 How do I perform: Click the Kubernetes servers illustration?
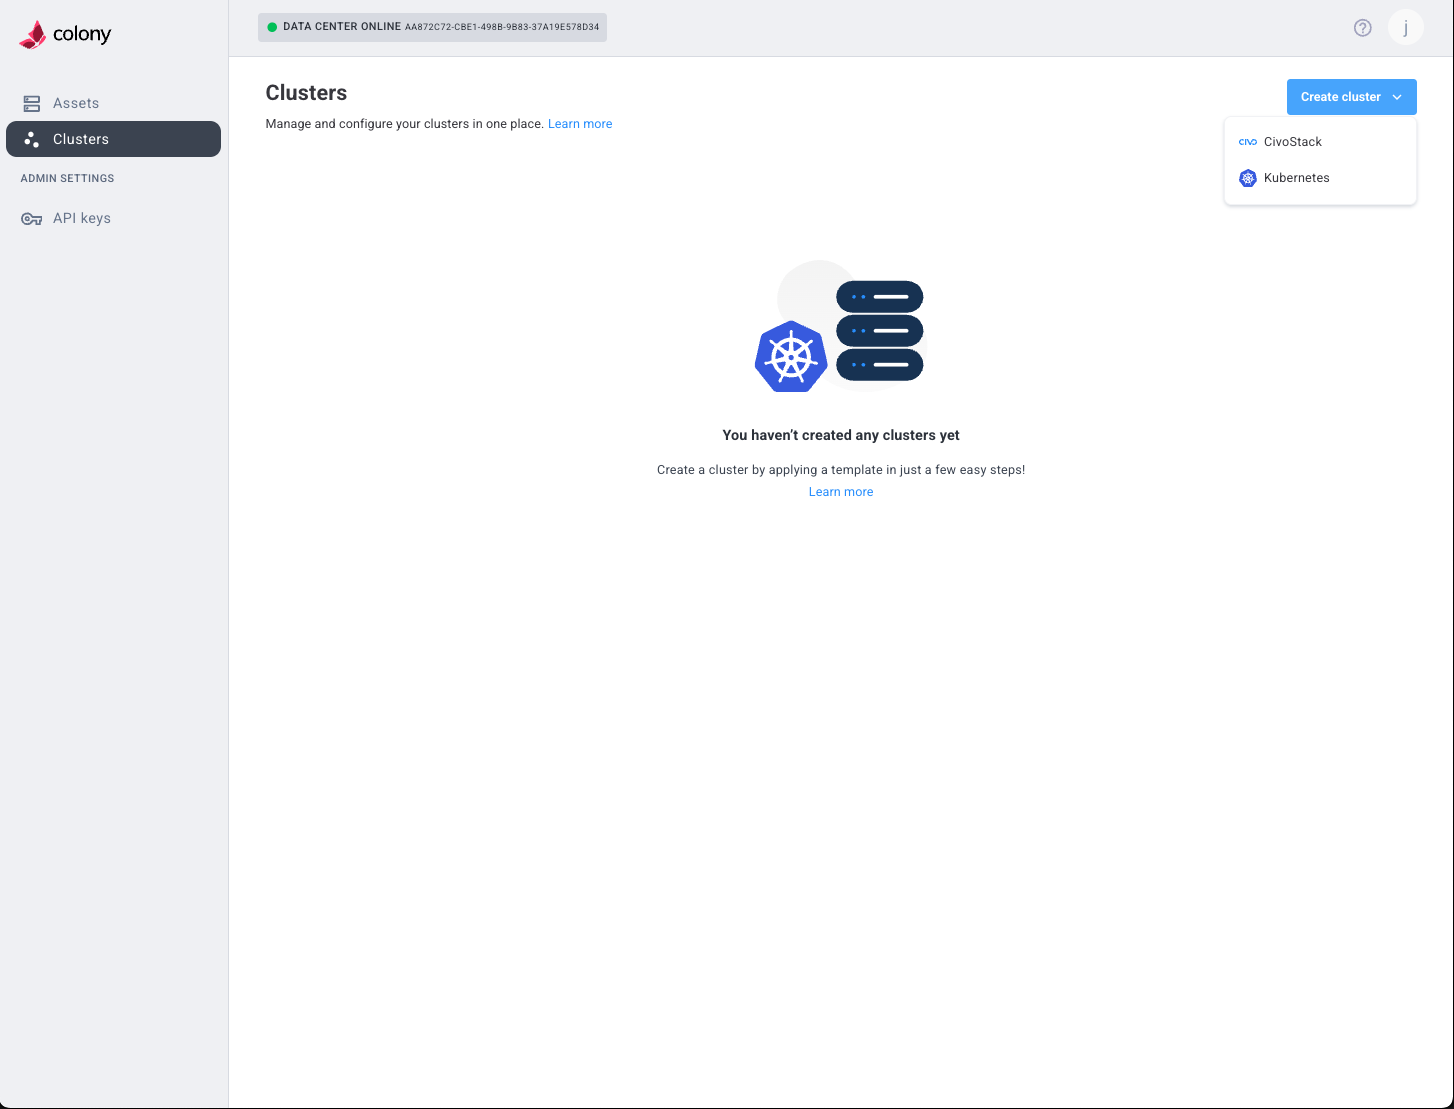(840, 326)
